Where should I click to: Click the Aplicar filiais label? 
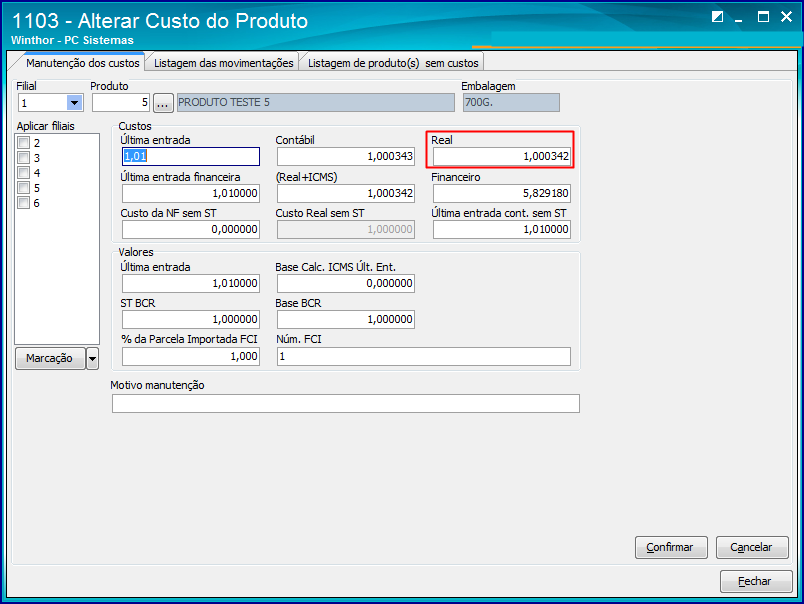pyautogui.click(x=46, y=126)
